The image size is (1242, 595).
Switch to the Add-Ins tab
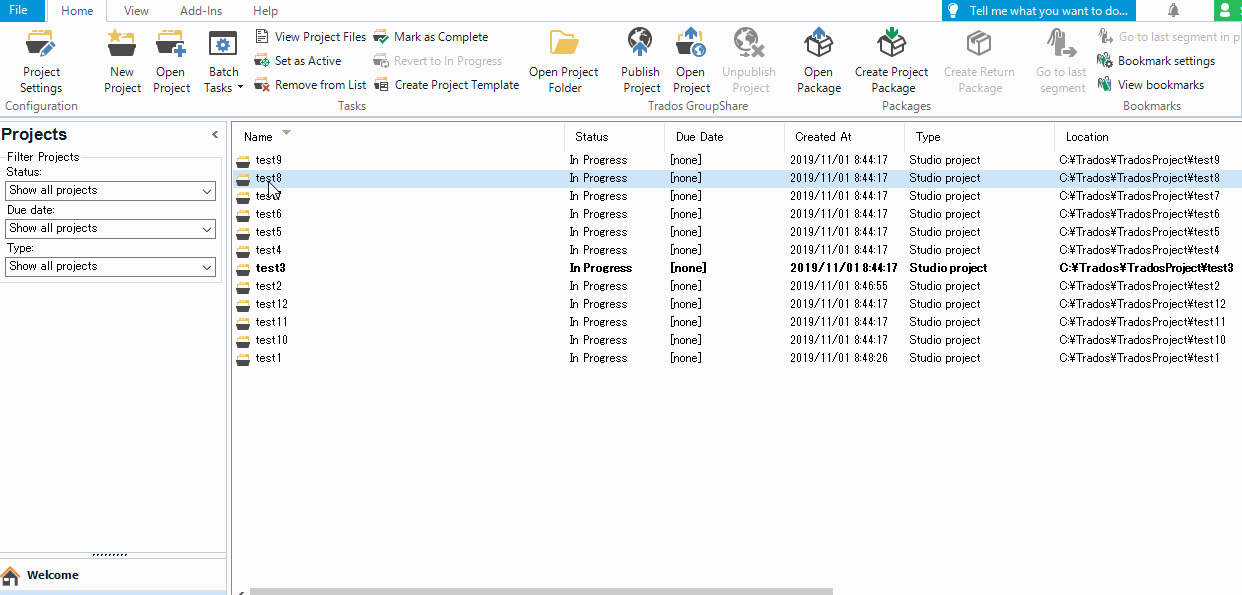tap(201, 11)
